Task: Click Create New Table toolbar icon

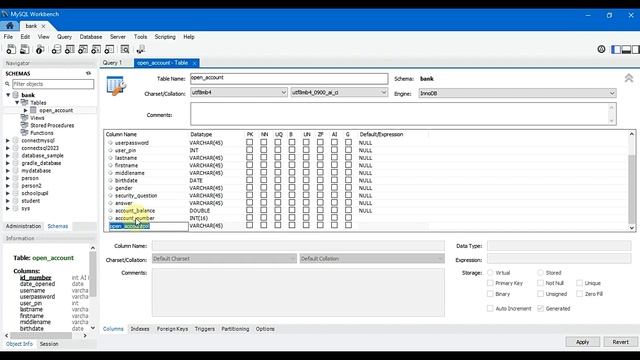Action: [x=70, y=49]
